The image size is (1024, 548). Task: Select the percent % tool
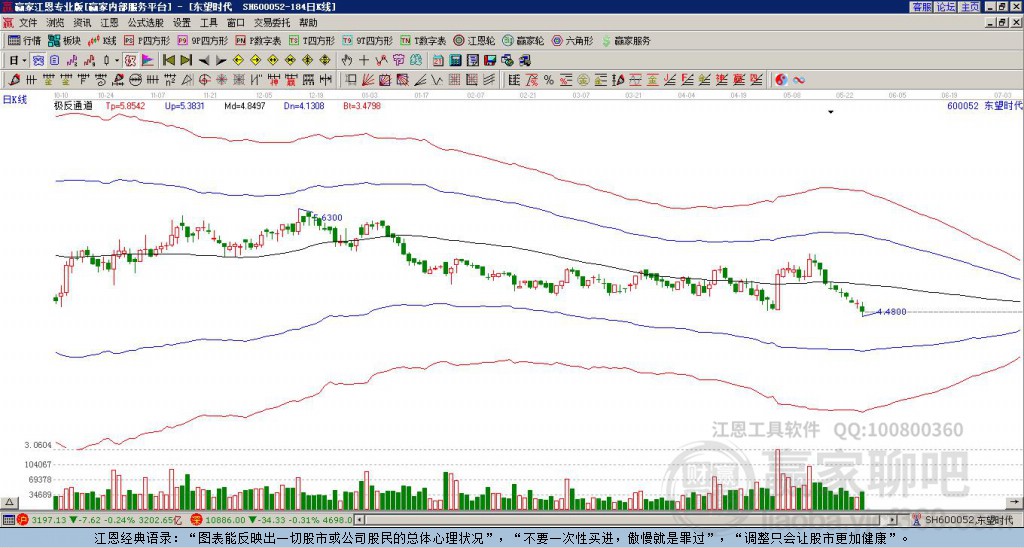pyautogui.click(x=549, y=80)
